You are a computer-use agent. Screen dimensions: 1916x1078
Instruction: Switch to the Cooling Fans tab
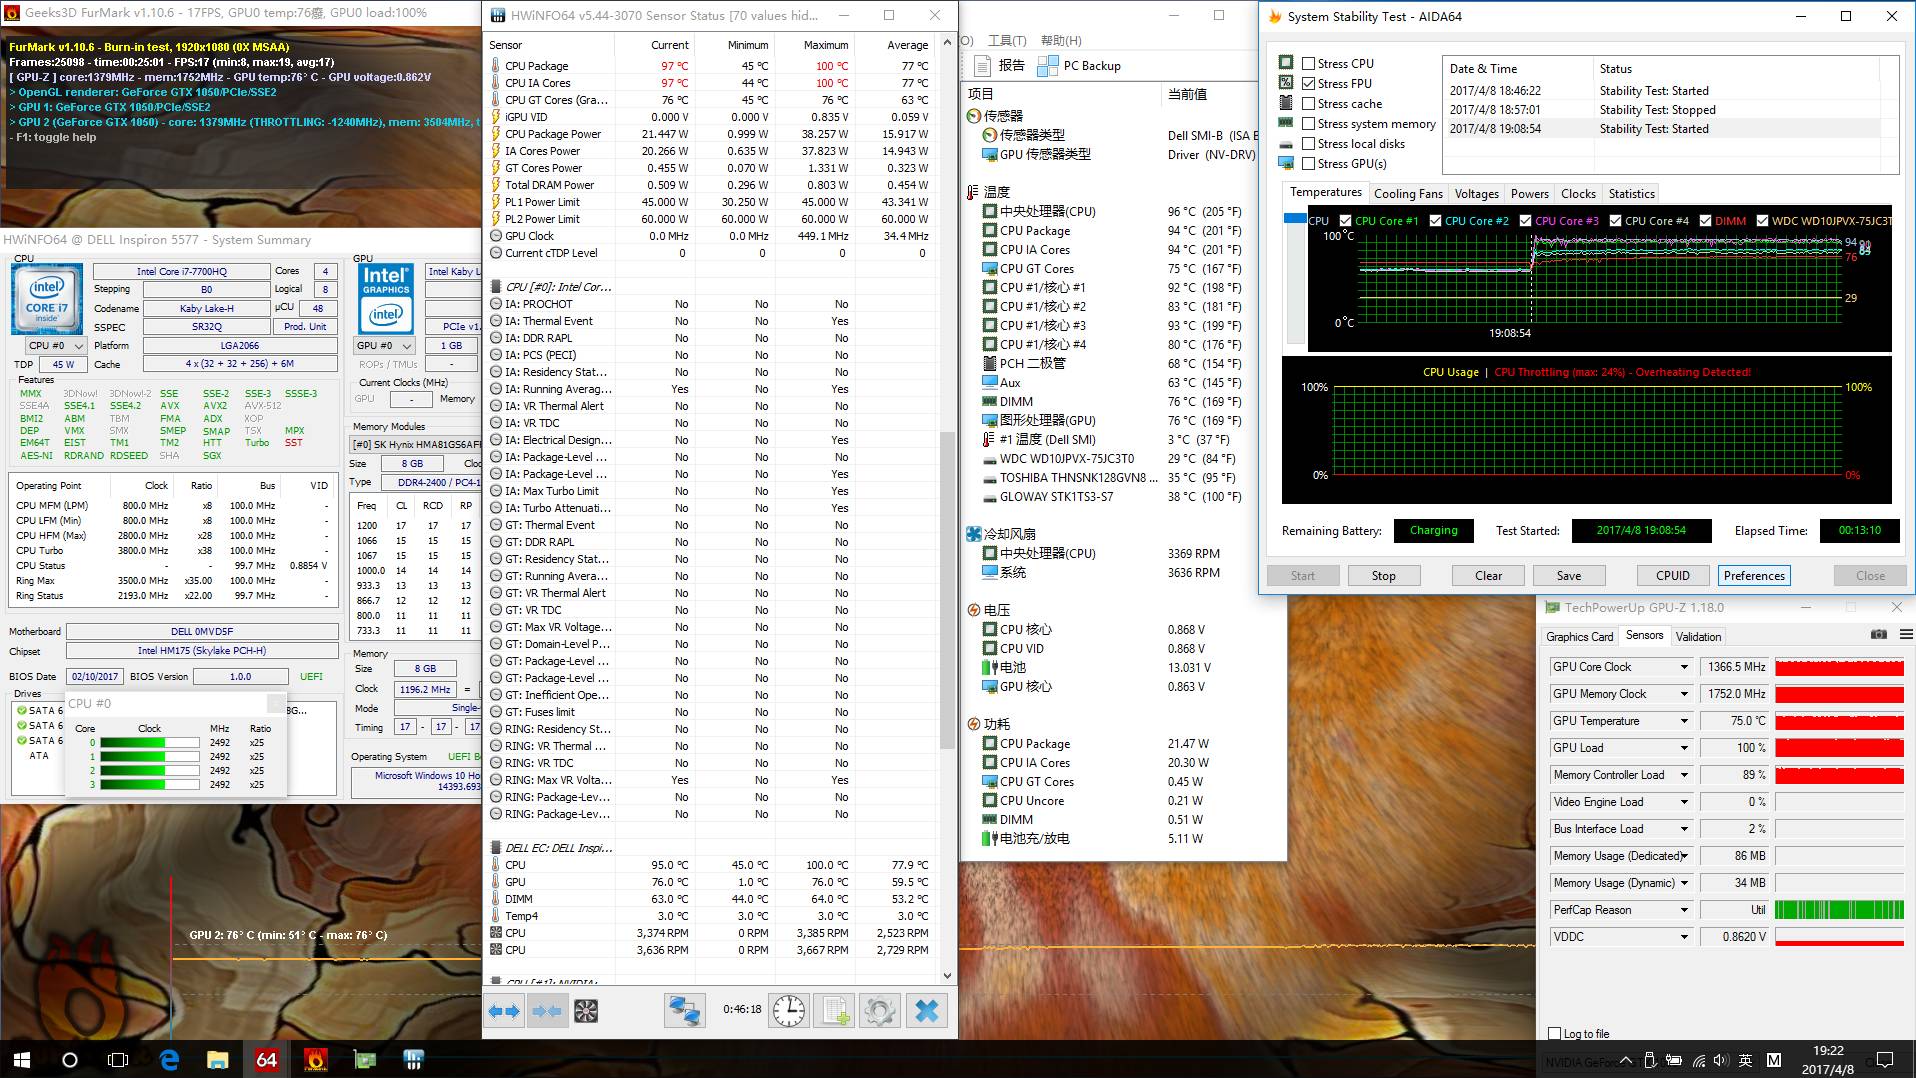[1408, 194]
